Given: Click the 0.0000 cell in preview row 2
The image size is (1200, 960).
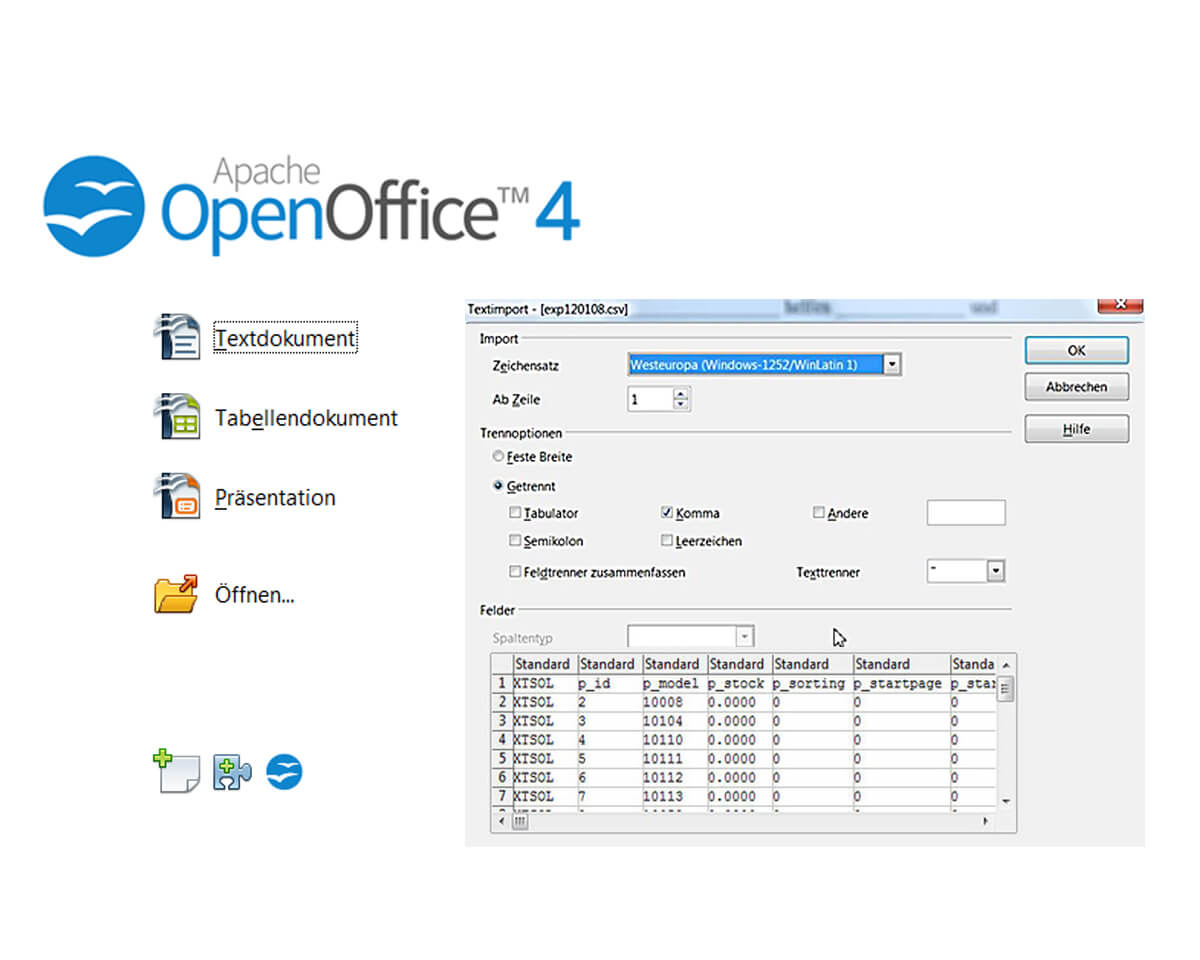Looking at the screenshot, I should [x=739, y=703].
